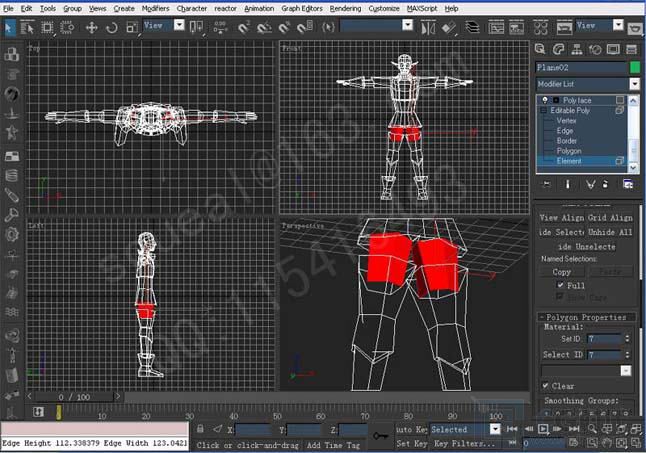The width and height of the screenshot is (646, 453).
Task: Collapse the Polygon Properties rollout
Action: click(x=586, y=317)
